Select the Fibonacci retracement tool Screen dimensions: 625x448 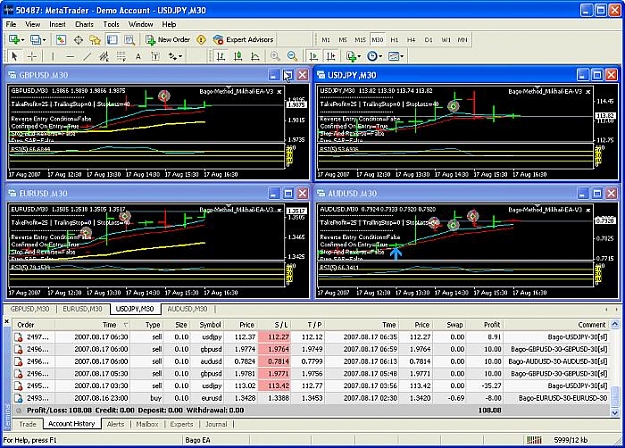pos(121,57)
